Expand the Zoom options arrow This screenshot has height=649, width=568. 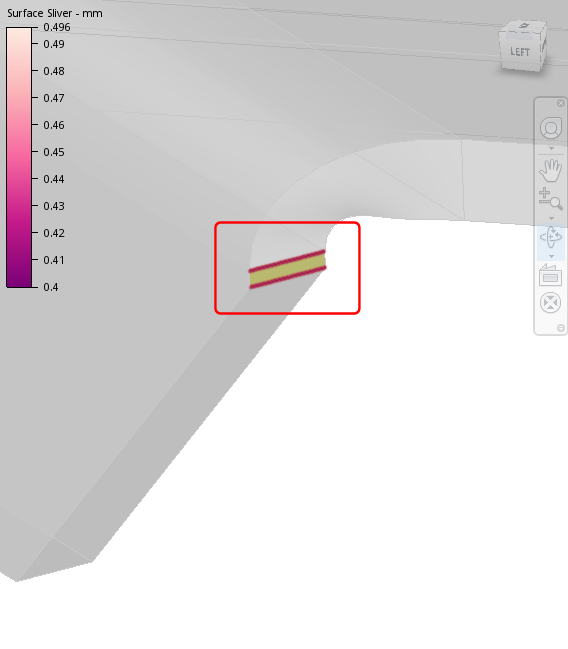[x=551, y=218]
